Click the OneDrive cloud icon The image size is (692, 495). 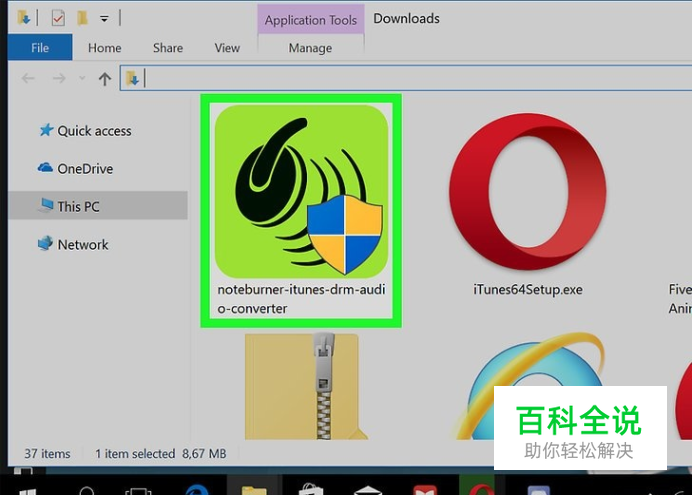click(45, 168)
